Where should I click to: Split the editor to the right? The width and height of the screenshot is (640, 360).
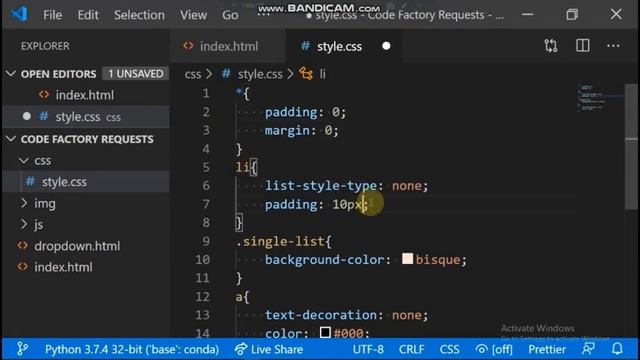(x=582, y=46)
